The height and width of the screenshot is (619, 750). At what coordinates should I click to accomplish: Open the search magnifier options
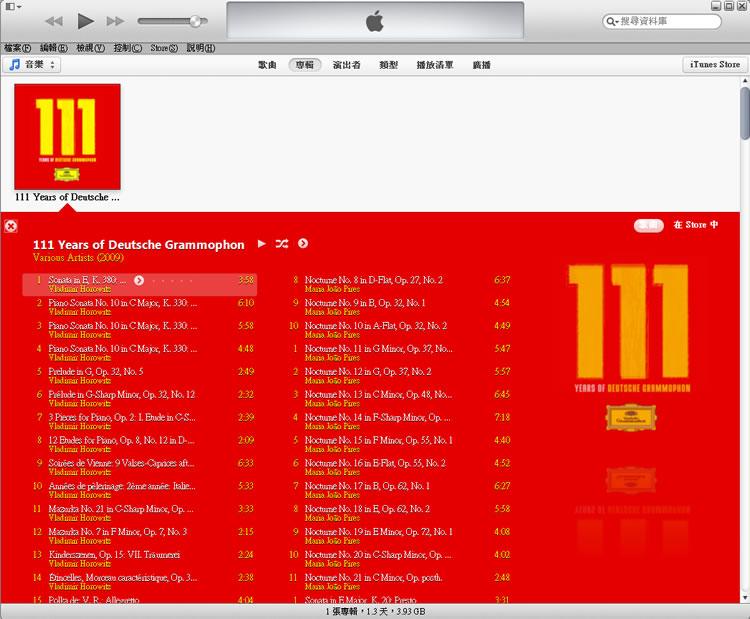click(612, 22)
